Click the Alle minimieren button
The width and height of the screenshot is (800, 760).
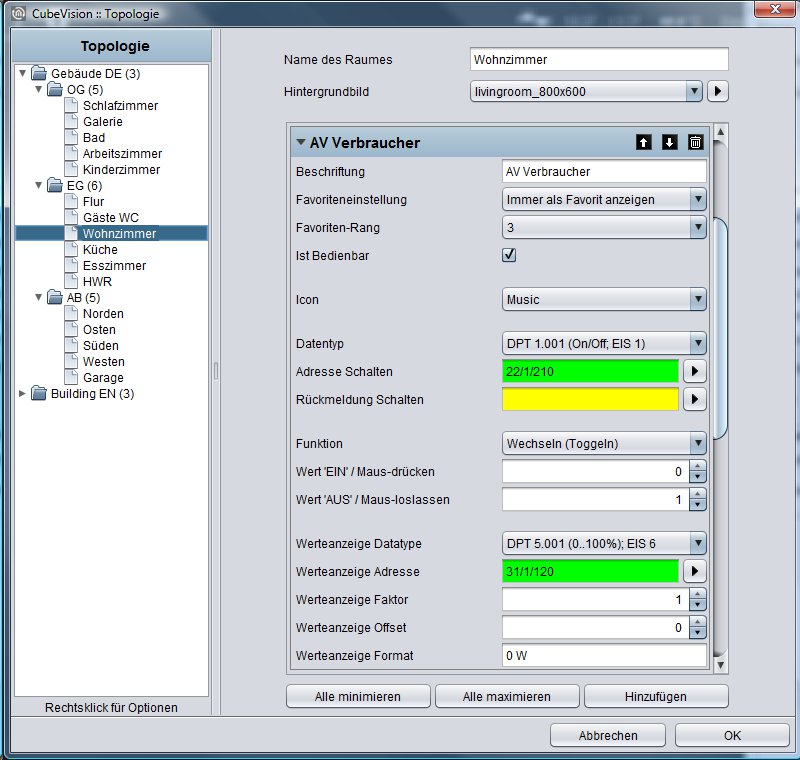[x=358, y=696]
